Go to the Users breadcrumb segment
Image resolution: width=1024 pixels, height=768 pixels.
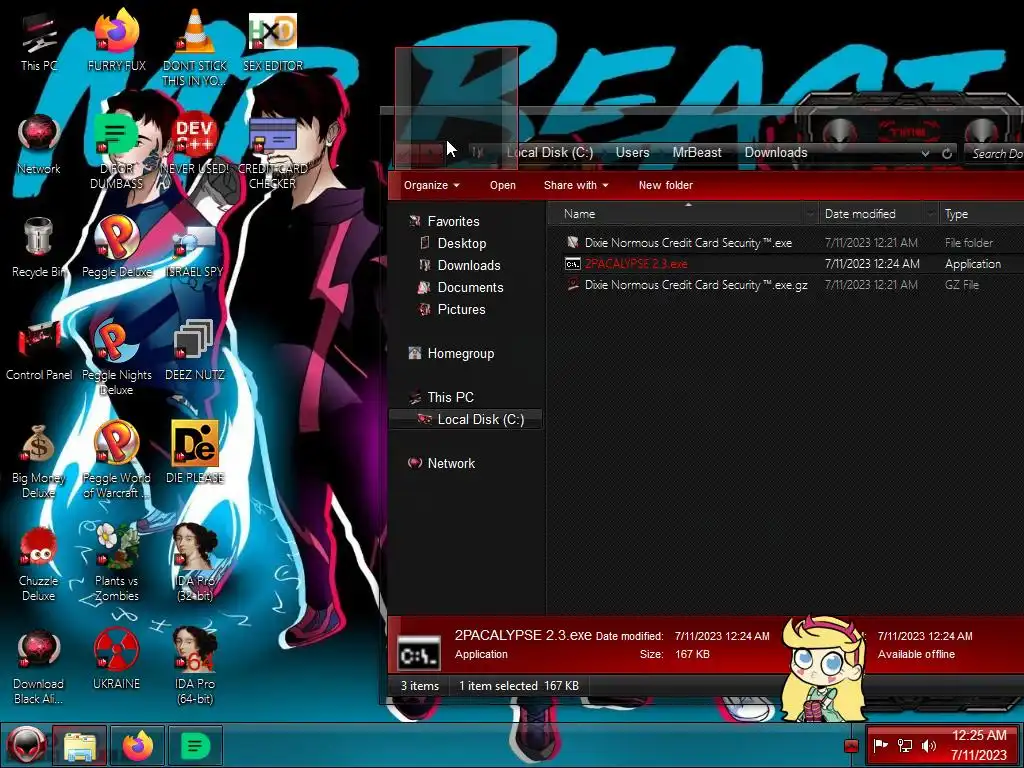pos(632,152)
